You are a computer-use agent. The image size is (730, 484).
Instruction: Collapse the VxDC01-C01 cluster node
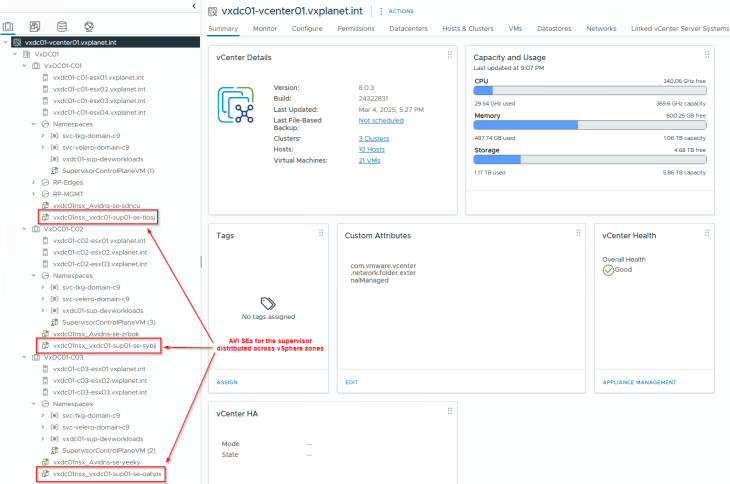[23, 66]
